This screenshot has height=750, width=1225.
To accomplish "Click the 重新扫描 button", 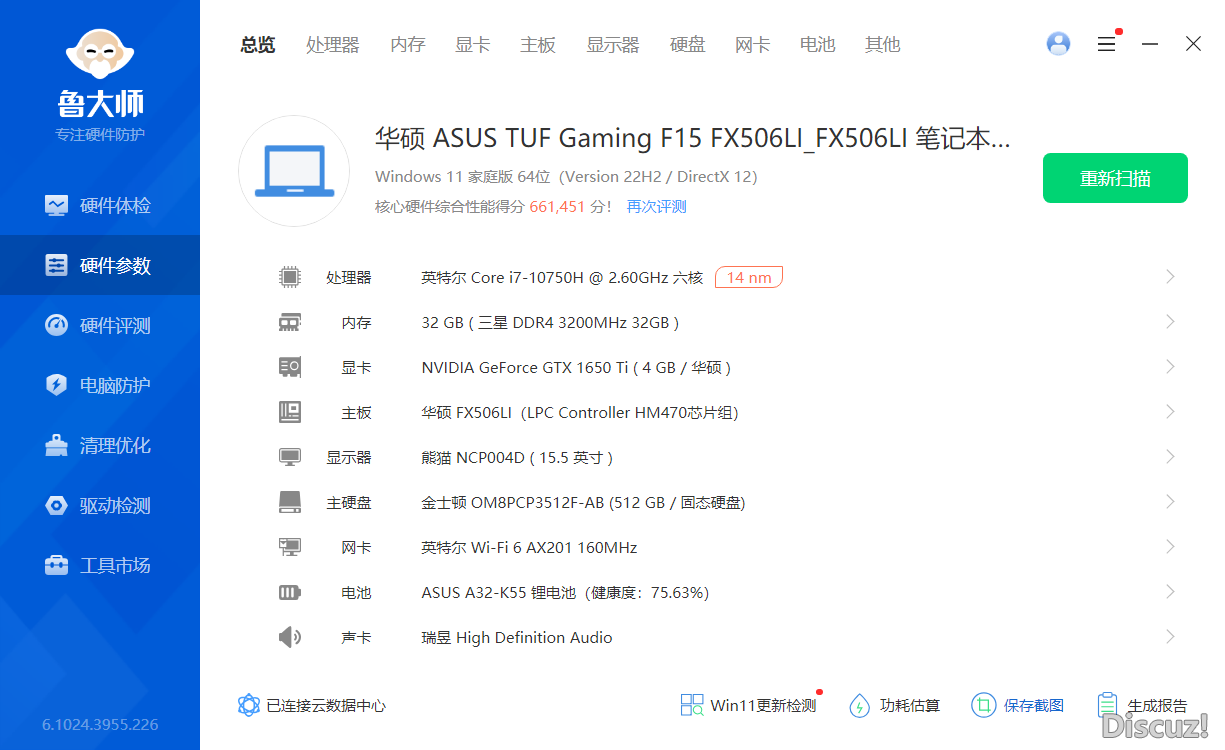I will (x=1115, y=178).
